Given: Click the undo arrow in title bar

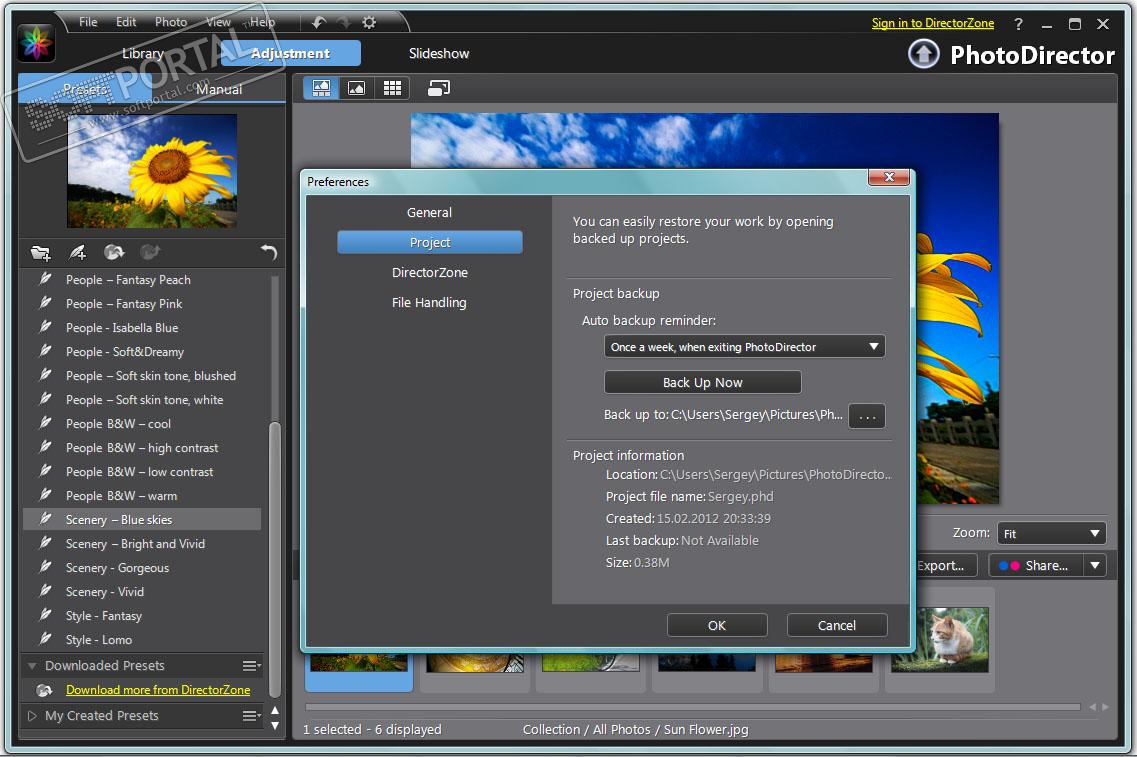Looking at the screenshot, I should tap(318, 22).
